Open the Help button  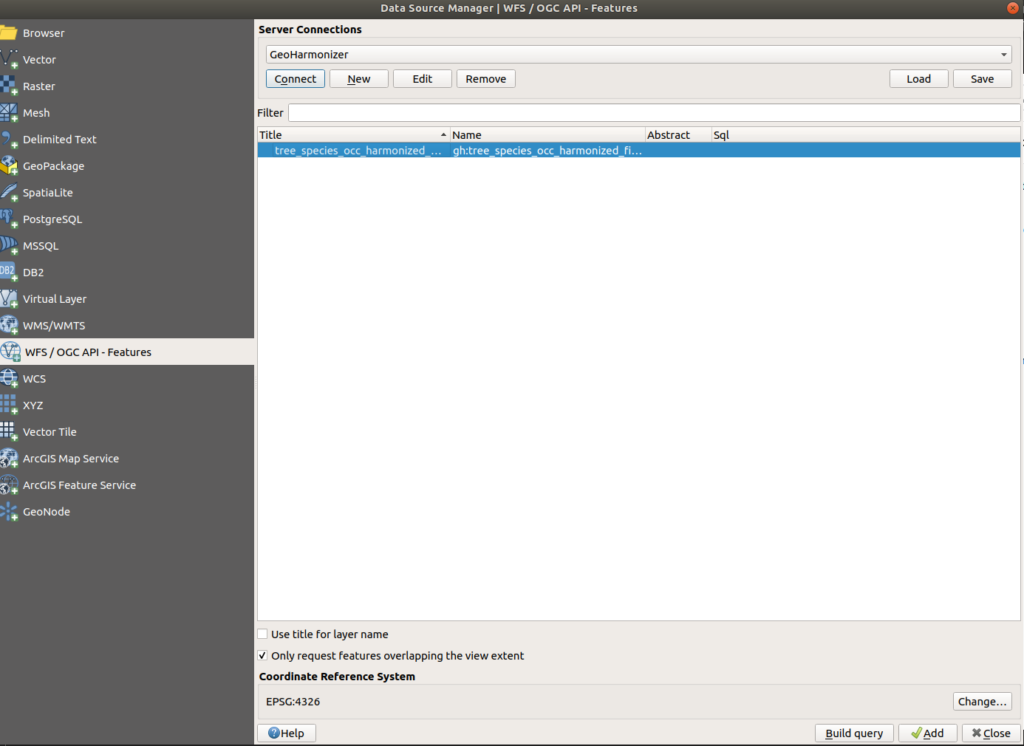point(286,733)
